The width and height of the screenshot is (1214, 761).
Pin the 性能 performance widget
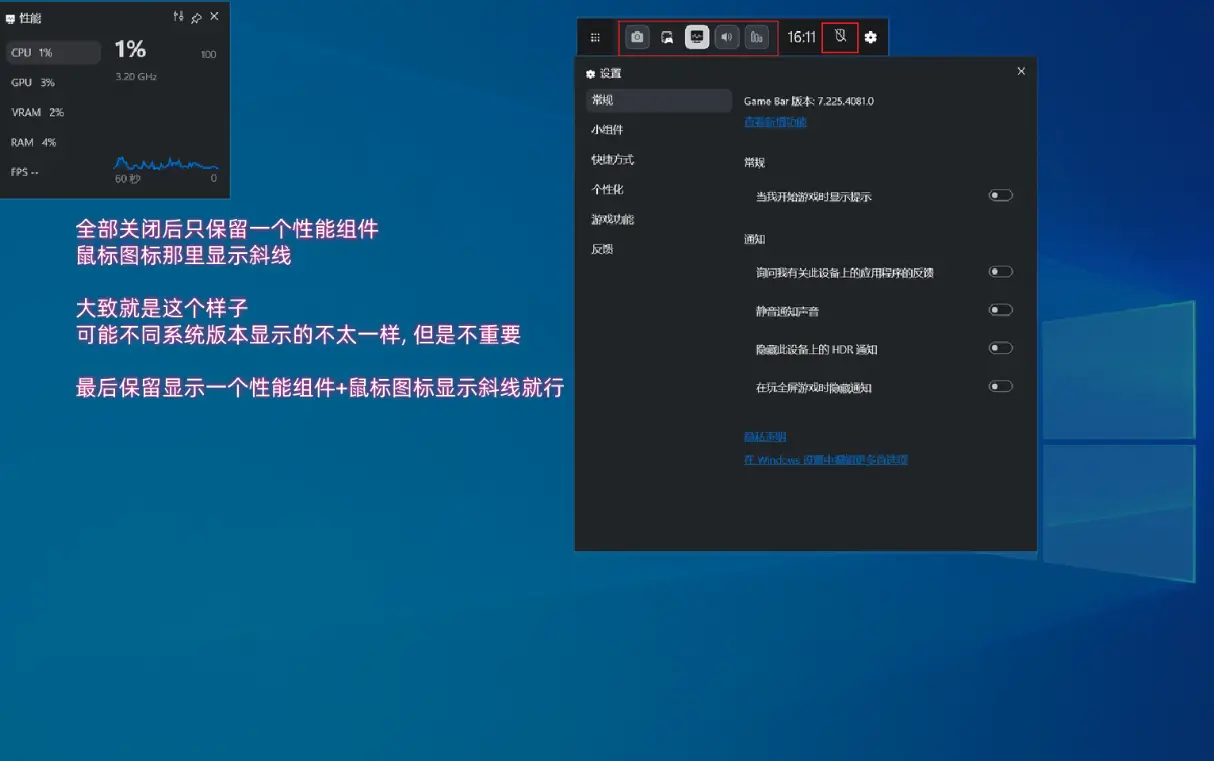[x=196, y=17]
